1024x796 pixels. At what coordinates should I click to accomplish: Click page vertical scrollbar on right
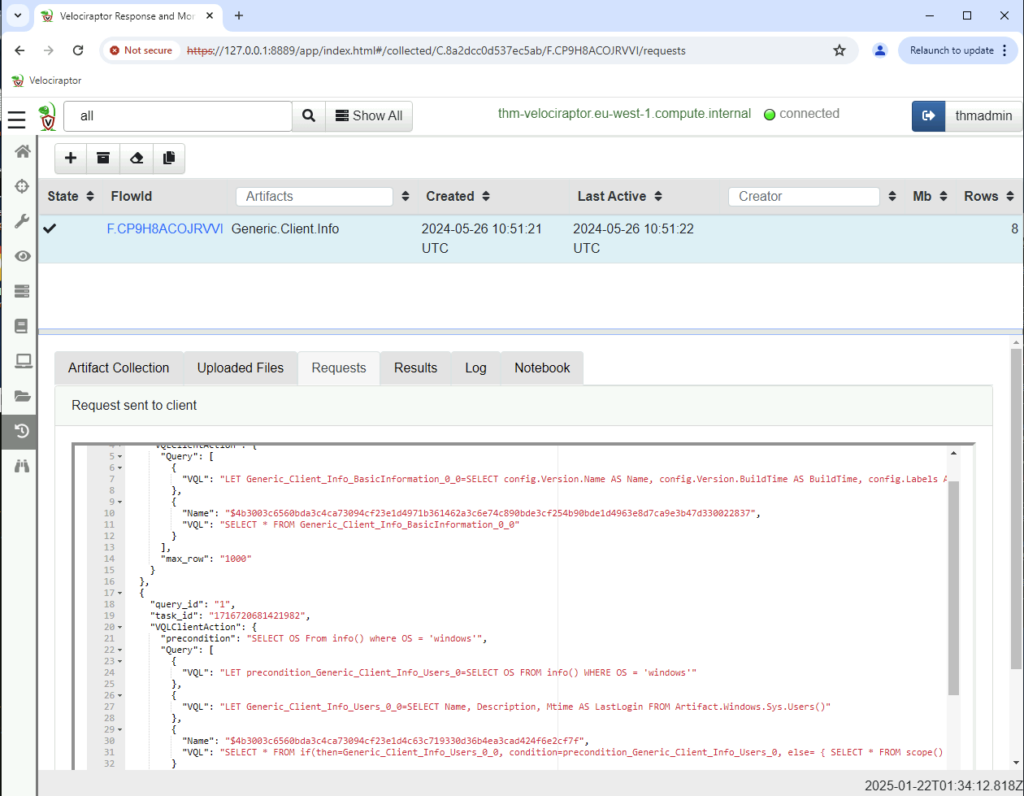[x=1016, y=507]
